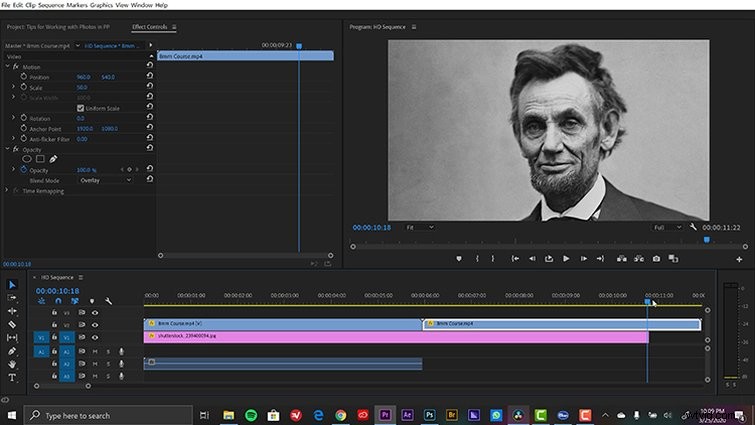Open Program Monitor settings wrench
The width and height of the screenshot is (755, 425).
tap(693, 226)
